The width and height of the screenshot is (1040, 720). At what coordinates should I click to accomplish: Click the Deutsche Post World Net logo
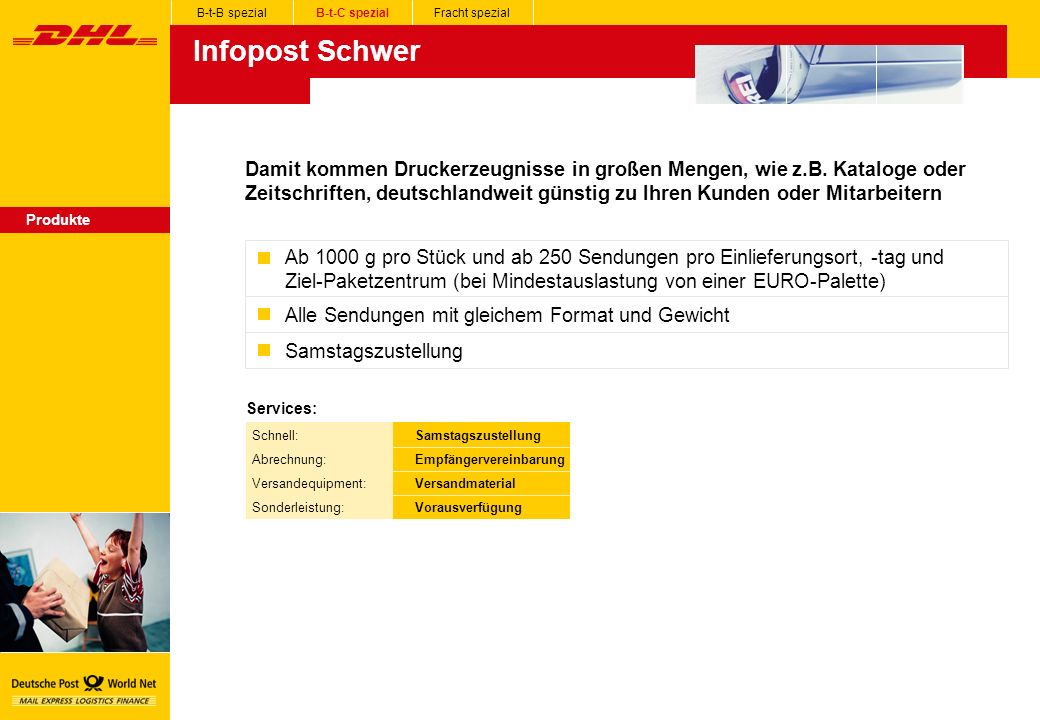84,684
